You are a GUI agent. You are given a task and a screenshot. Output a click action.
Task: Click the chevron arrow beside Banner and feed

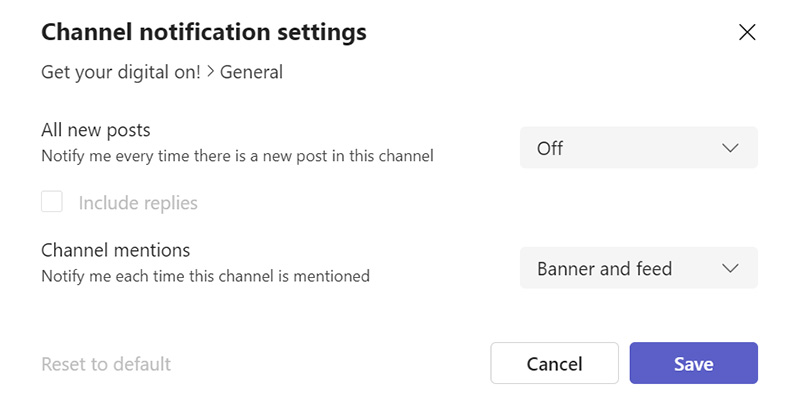pyautogui.click(x=730, y=269)
